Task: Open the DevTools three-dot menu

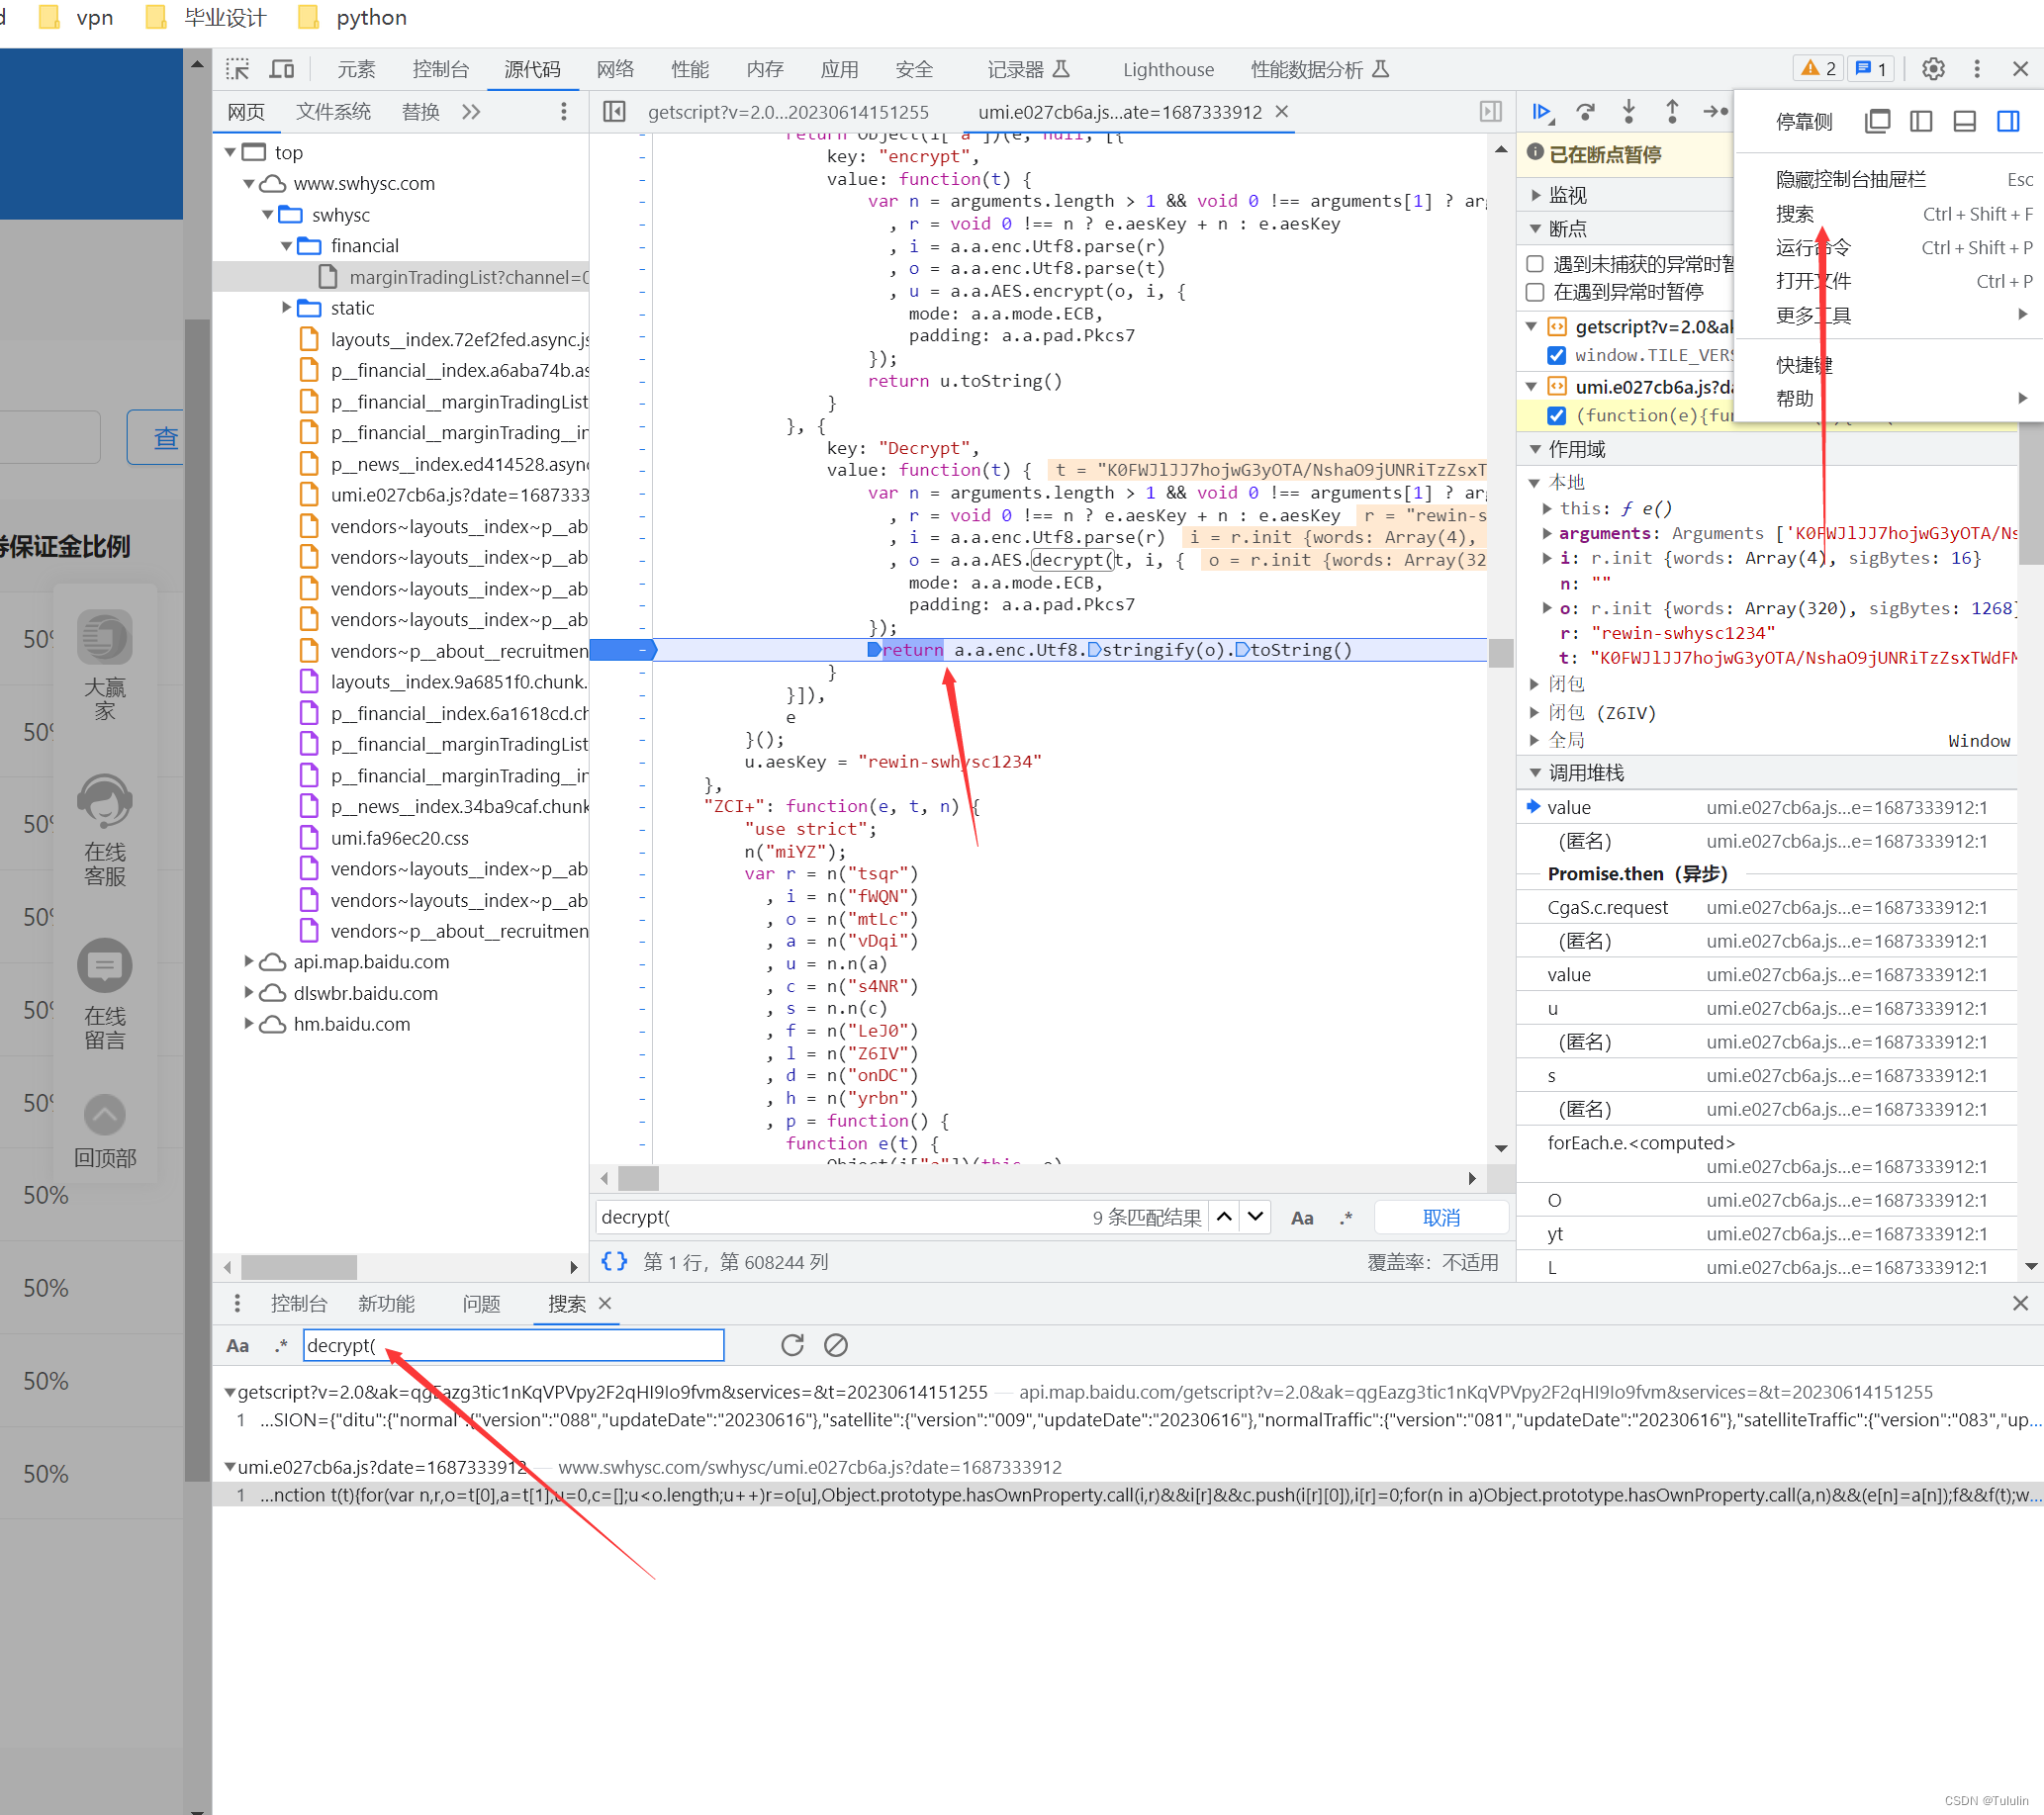Action: pyautogui.click(x=1977, y=69)
